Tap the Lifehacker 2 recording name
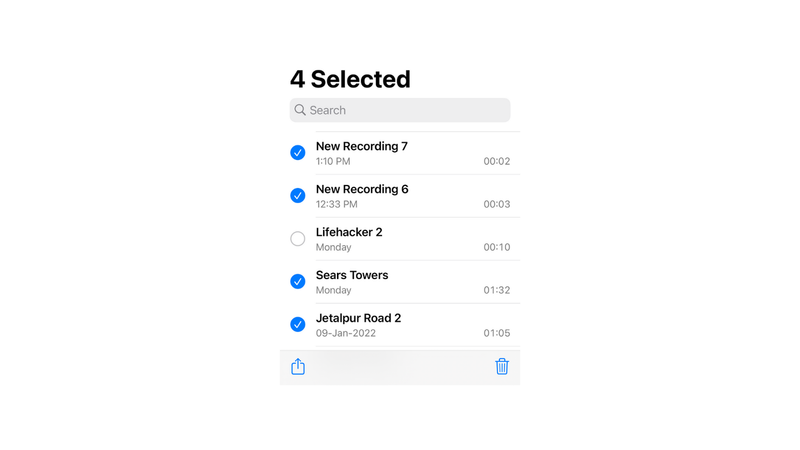The width and height of the screenshot is (800, 450). pos(349,232)
